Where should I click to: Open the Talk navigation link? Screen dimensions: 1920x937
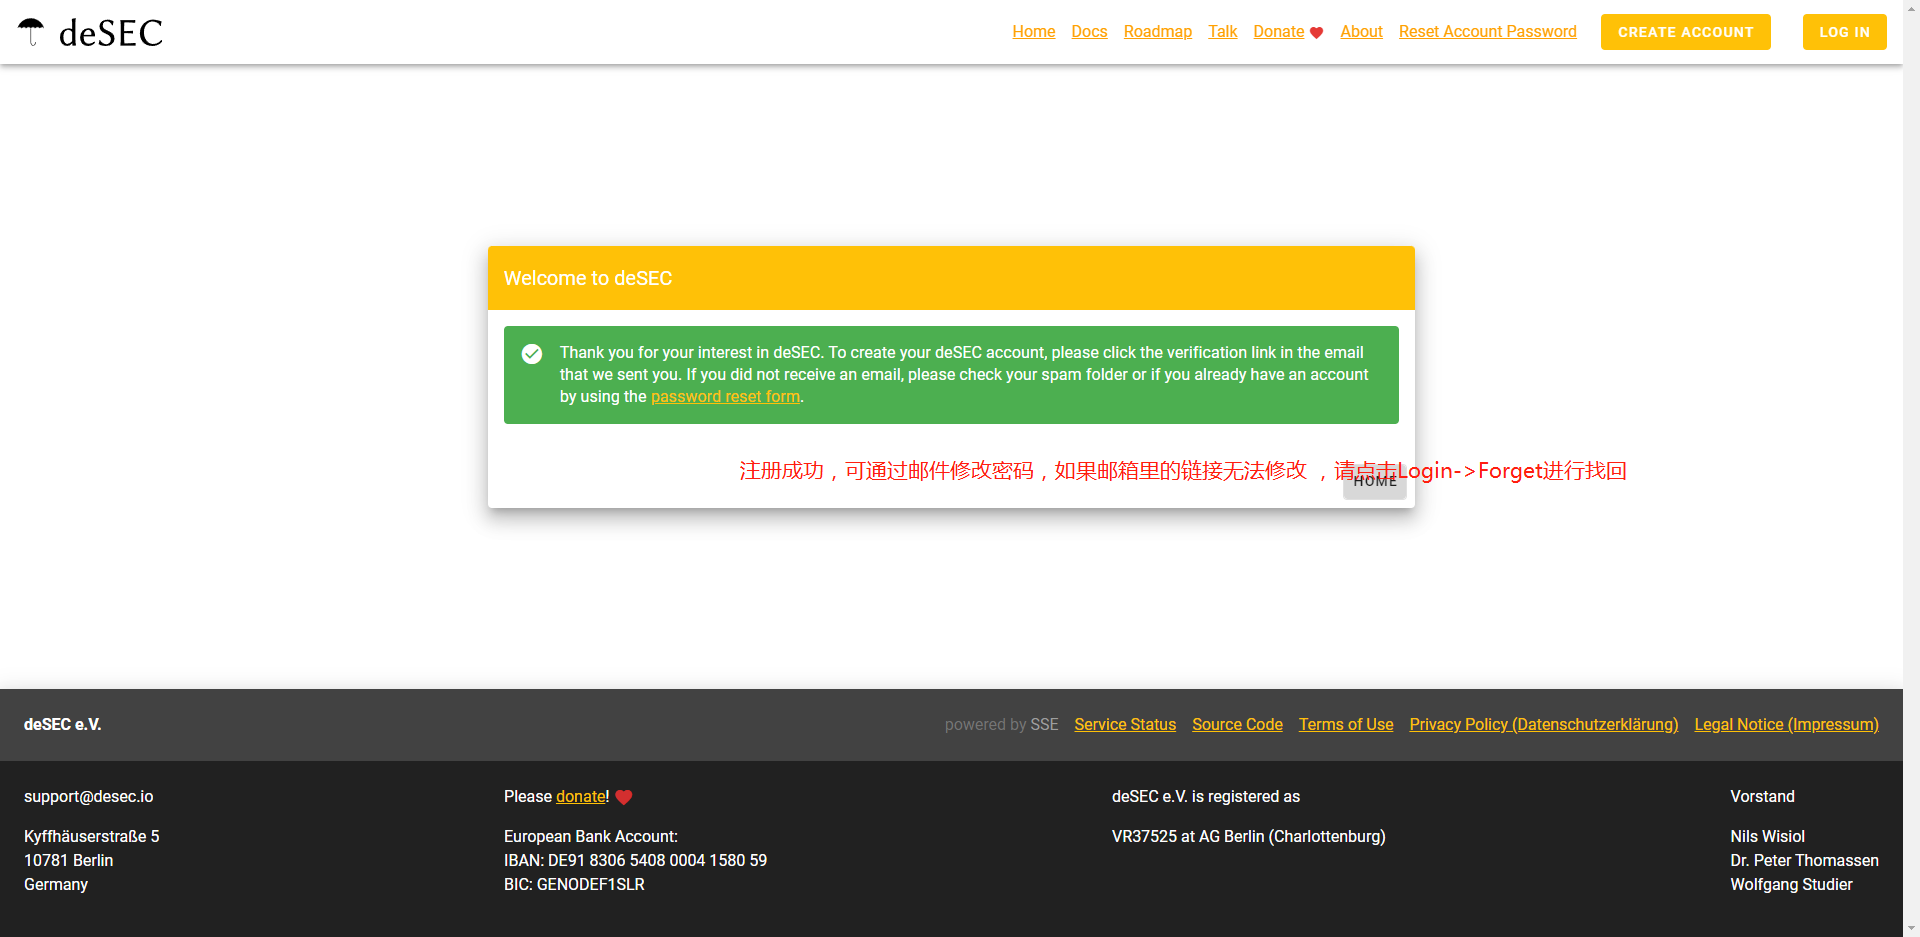coord(1222,32)
